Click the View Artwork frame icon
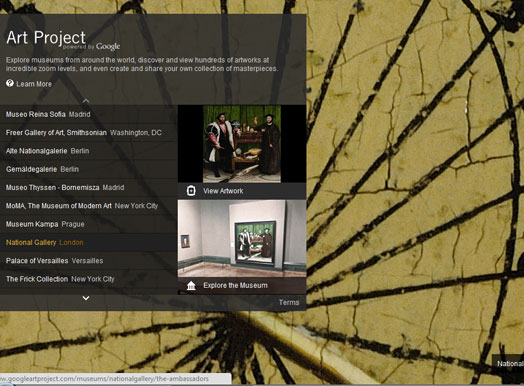 pyautogui.click(x=191, y=190)
